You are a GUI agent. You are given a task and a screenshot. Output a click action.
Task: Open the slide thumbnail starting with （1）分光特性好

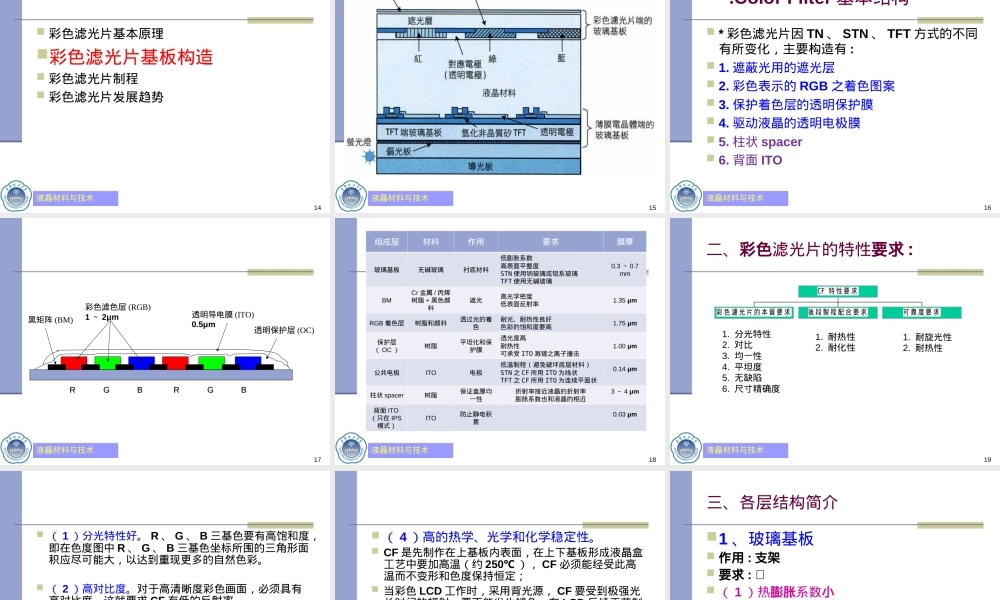click(165, 535)
